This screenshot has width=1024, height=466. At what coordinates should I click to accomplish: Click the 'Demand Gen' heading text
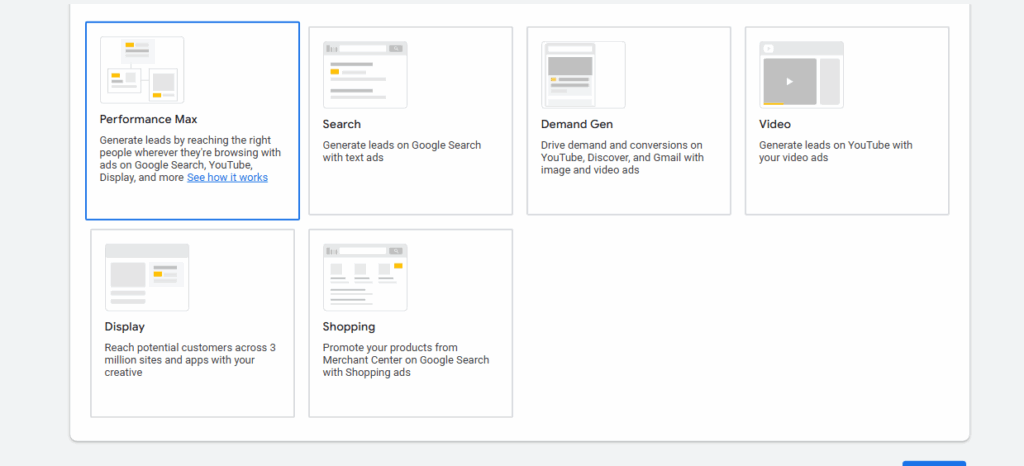click(577, 124)
